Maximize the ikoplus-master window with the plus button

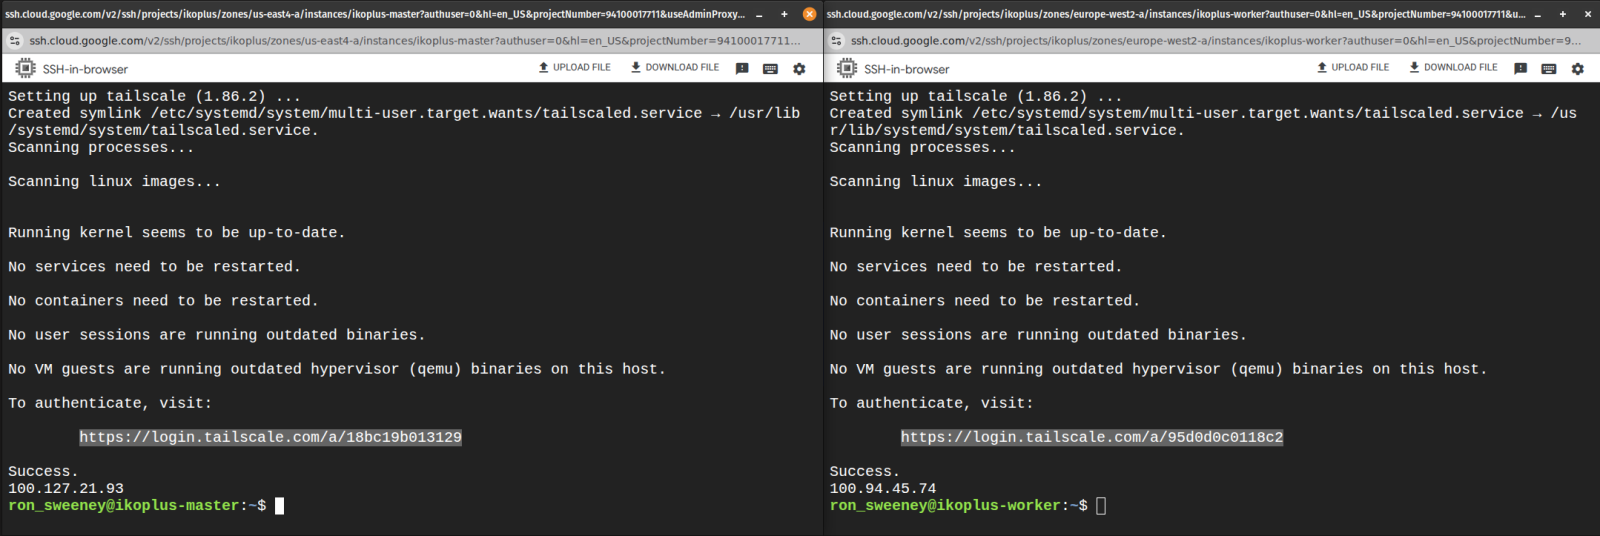coord(784,14)
